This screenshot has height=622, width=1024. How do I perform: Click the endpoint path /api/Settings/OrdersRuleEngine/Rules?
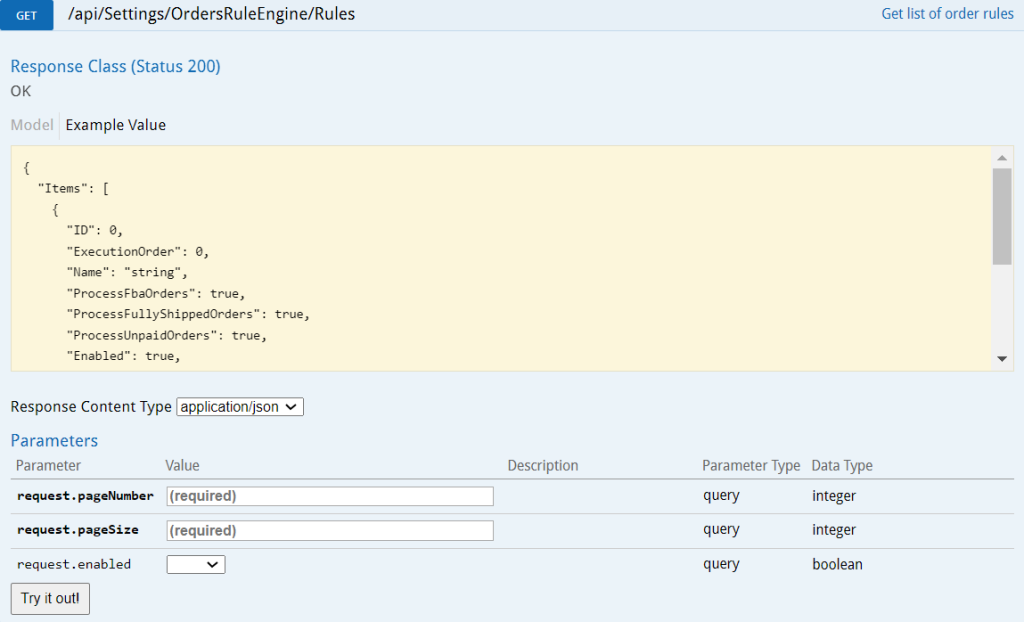point(211,14)
